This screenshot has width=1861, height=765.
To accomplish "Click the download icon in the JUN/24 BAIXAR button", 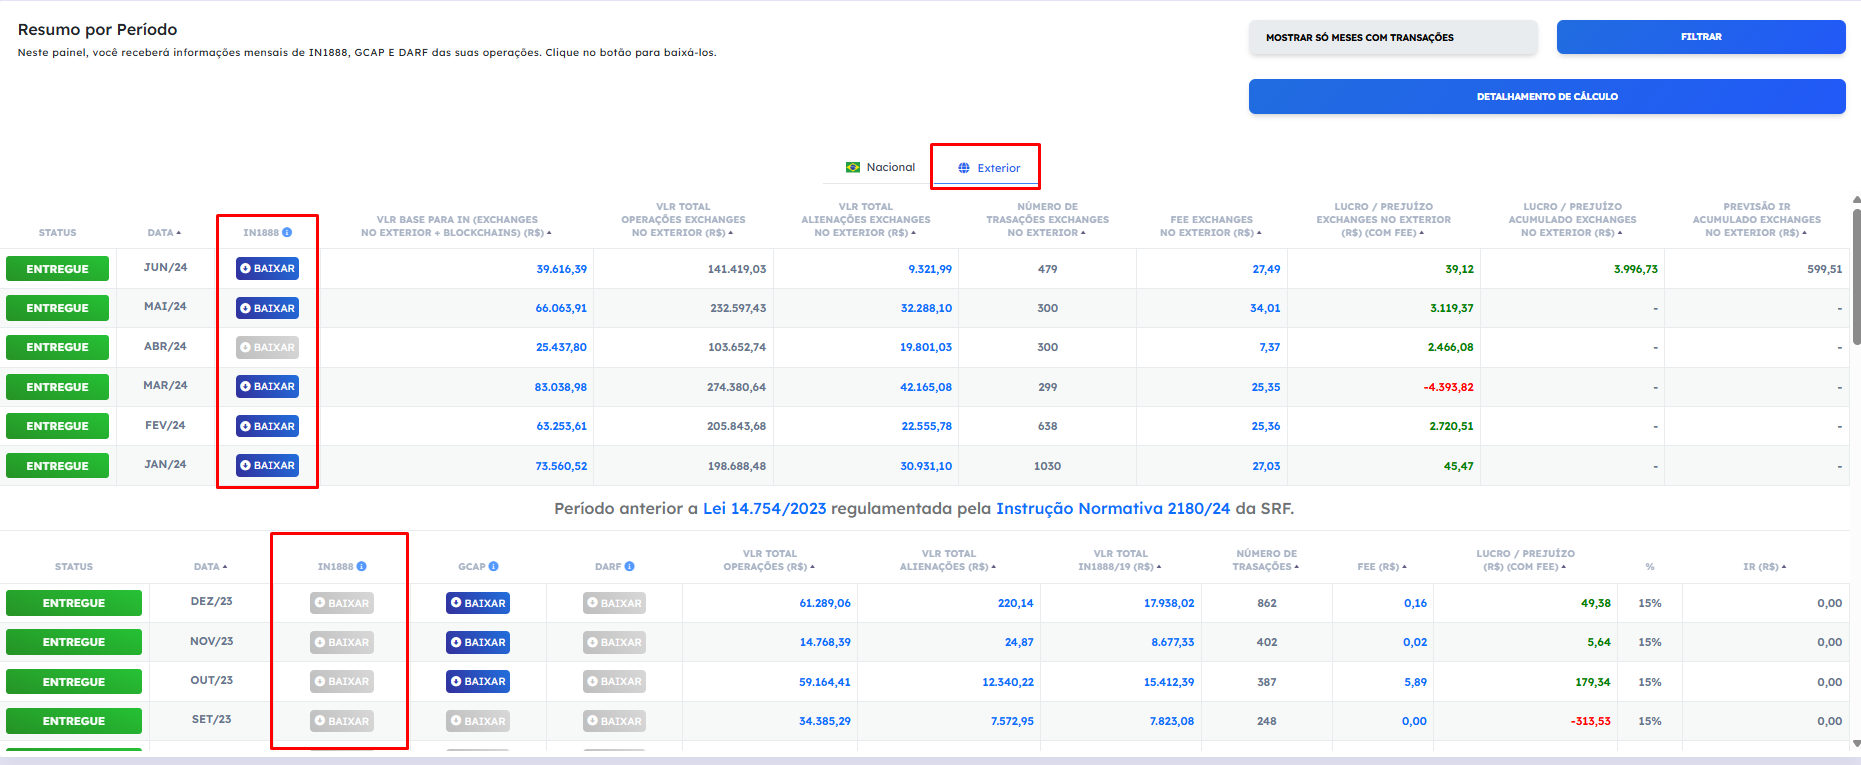I will point(246,269).
